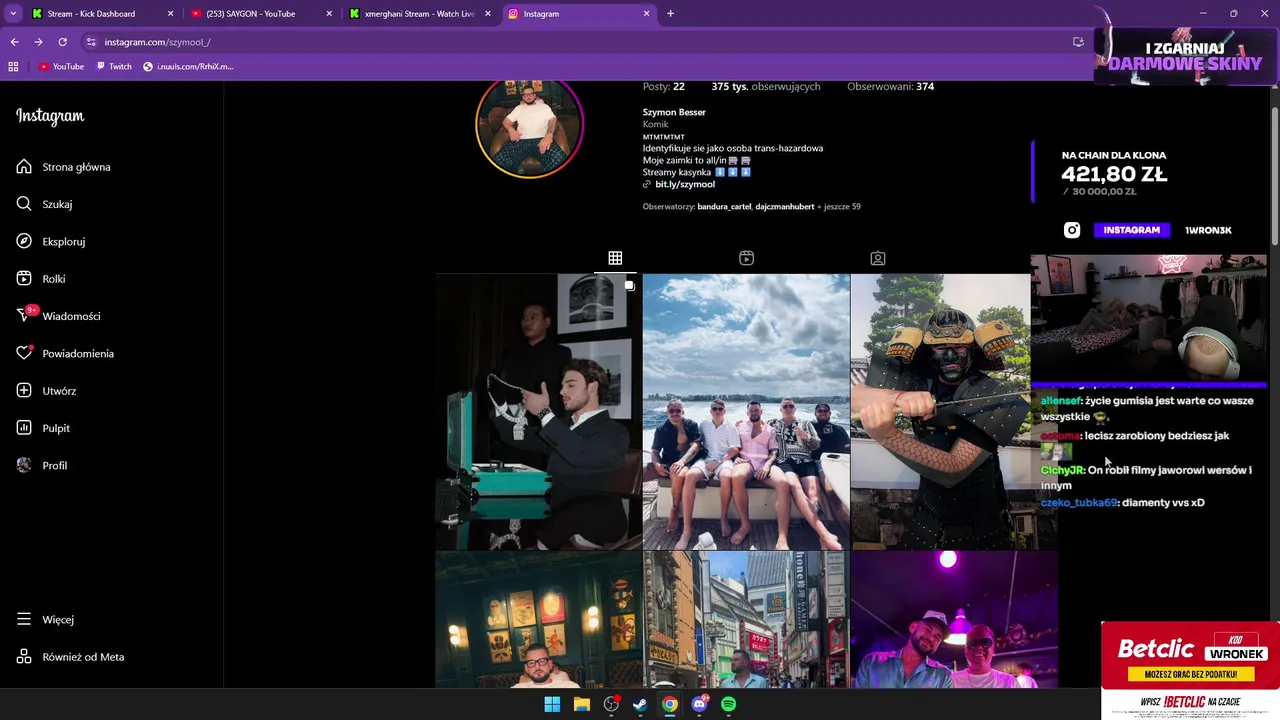Open the profile picture story ring
Image resolution: width=1280 pixels, height=720 pixels.
pyautogui.click(x=529, y=127)
